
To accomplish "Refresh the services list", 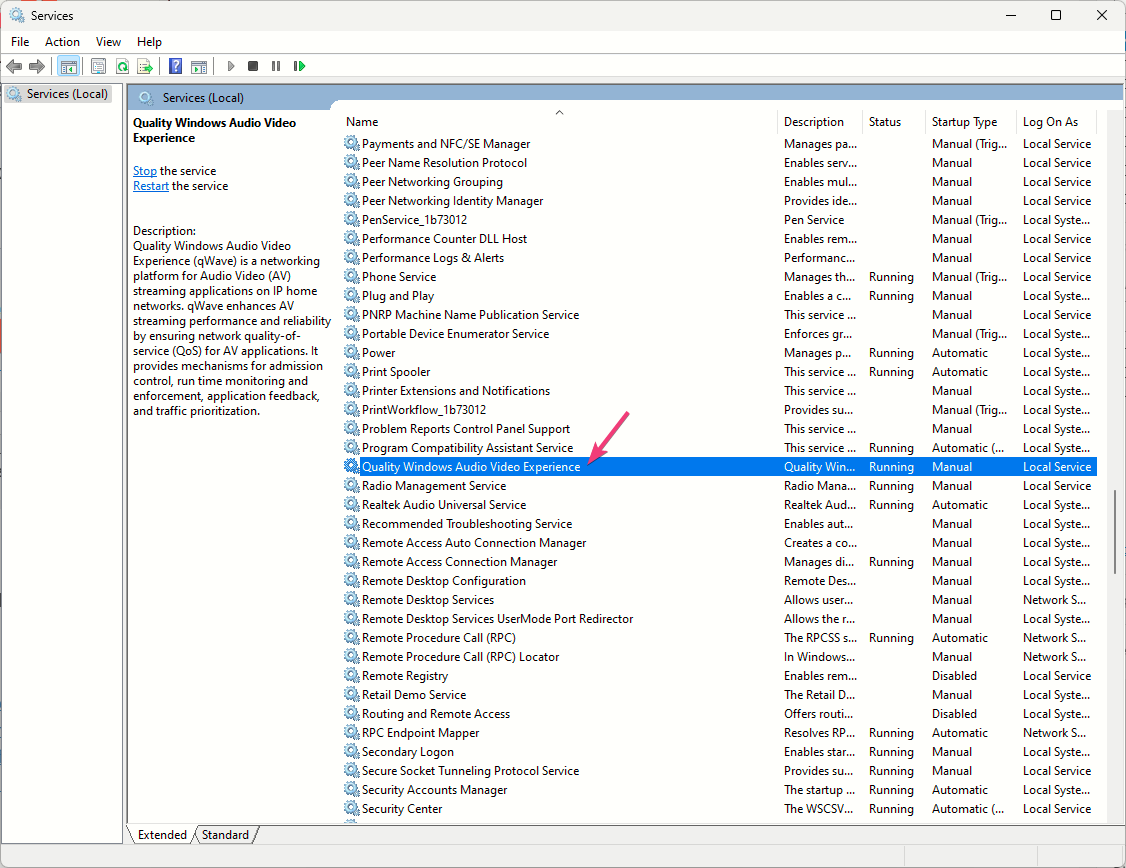I will tap(122, 66).
